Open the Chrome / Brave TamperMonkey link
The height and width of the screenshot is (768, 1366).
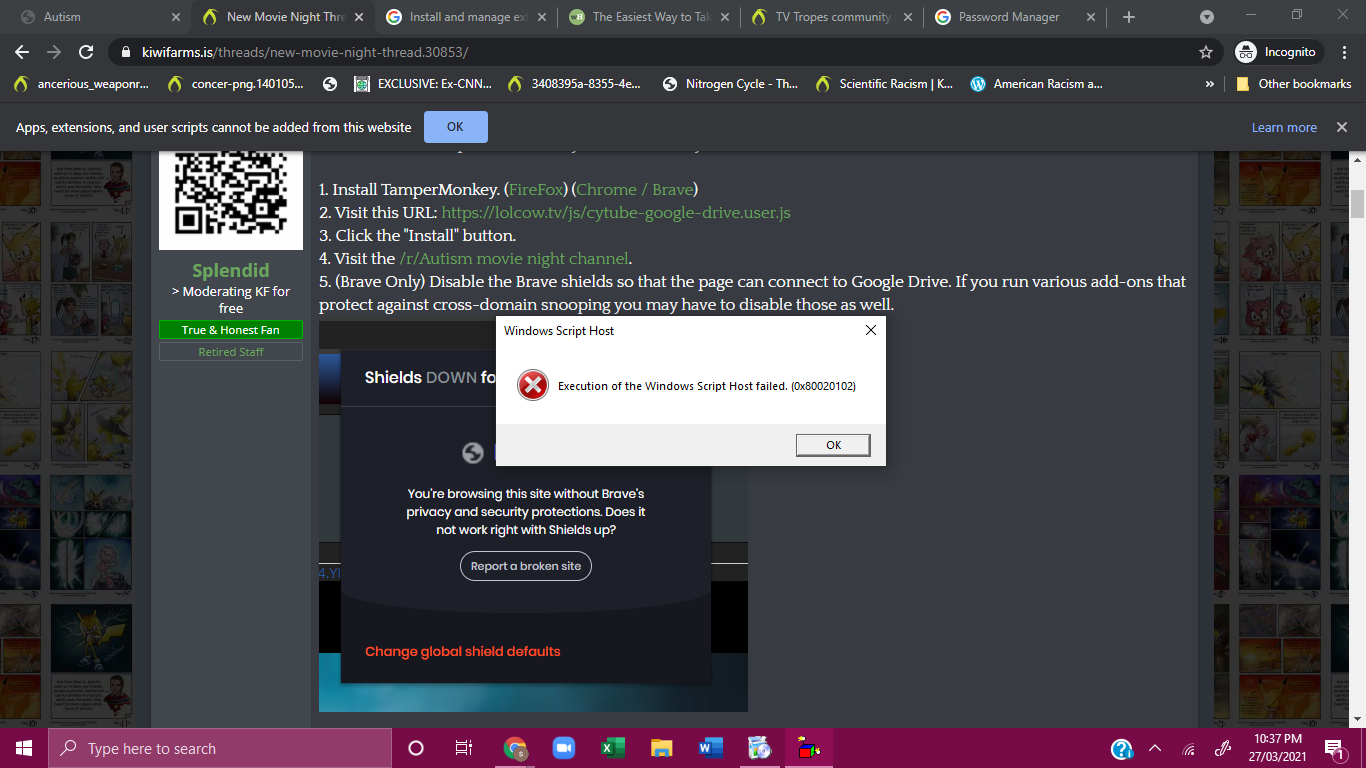coord(635,189)
